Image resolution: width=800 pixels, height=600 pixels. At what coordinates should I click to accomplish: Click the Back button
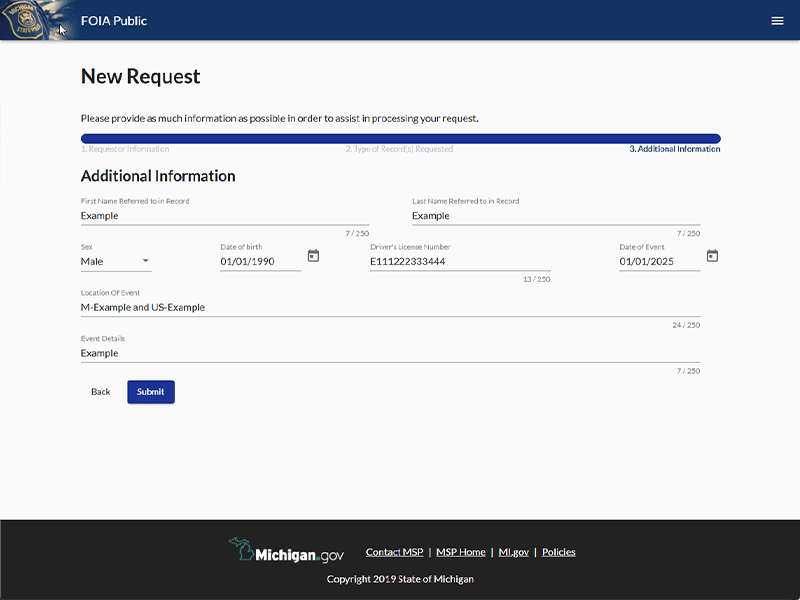pyautogui.click(x=101, y=392)
